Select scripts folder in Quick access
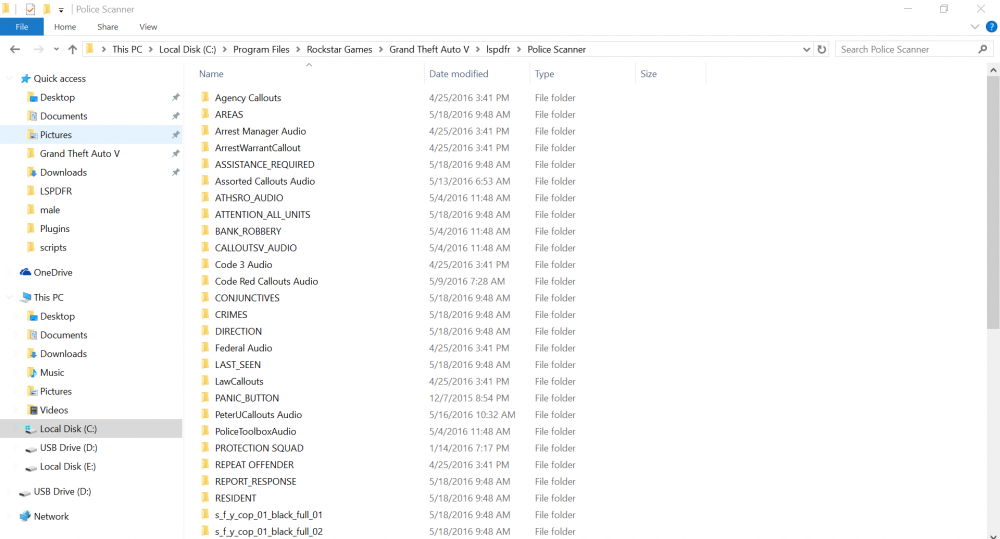Screen dimensions: 1000x539 pyautogui.click(x=53, y=247)
